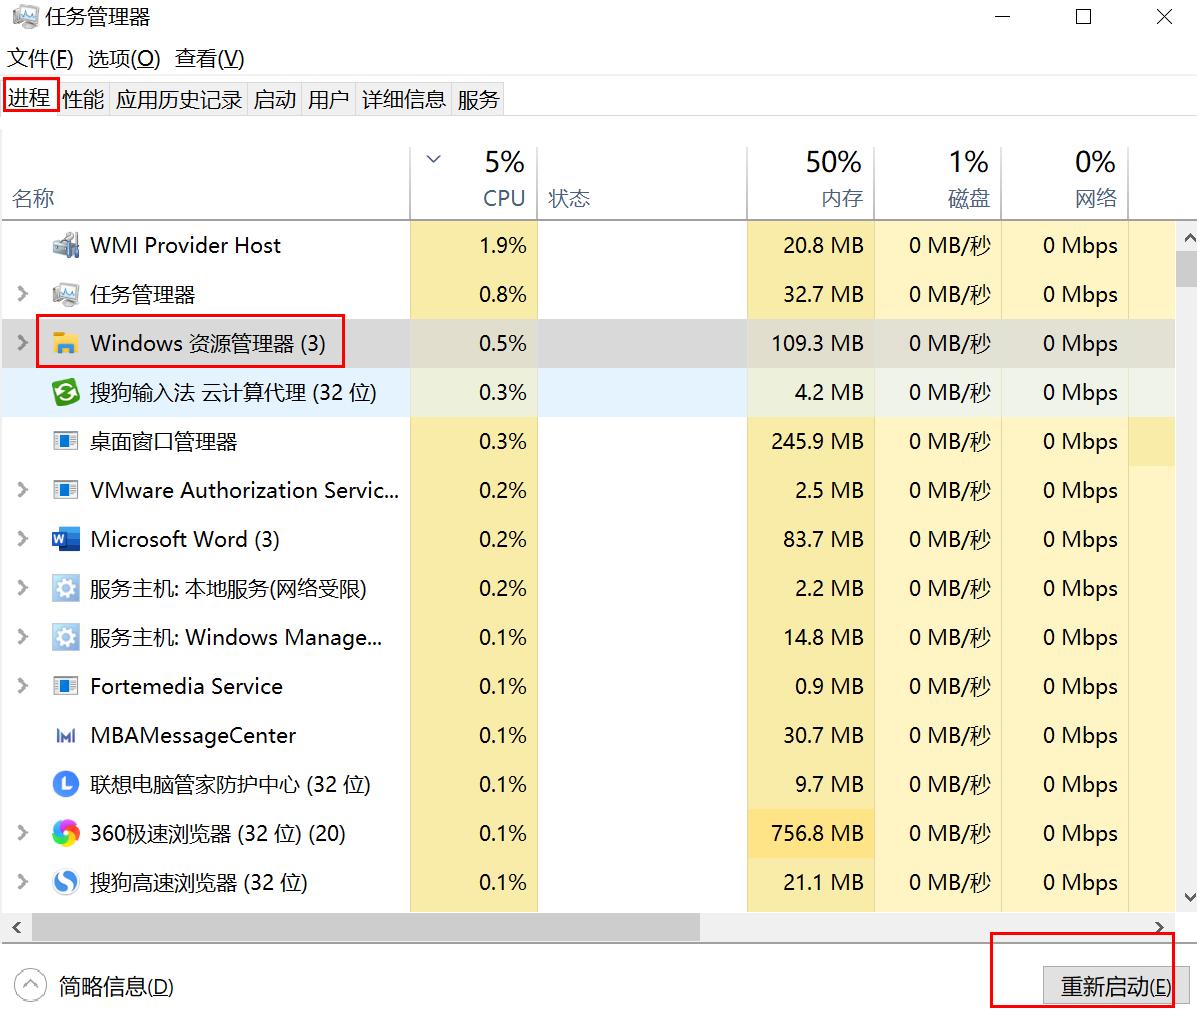Click the Windows 资源管理器 folder icon
Screen dimensions: 1197x1014
pos(65,343)
